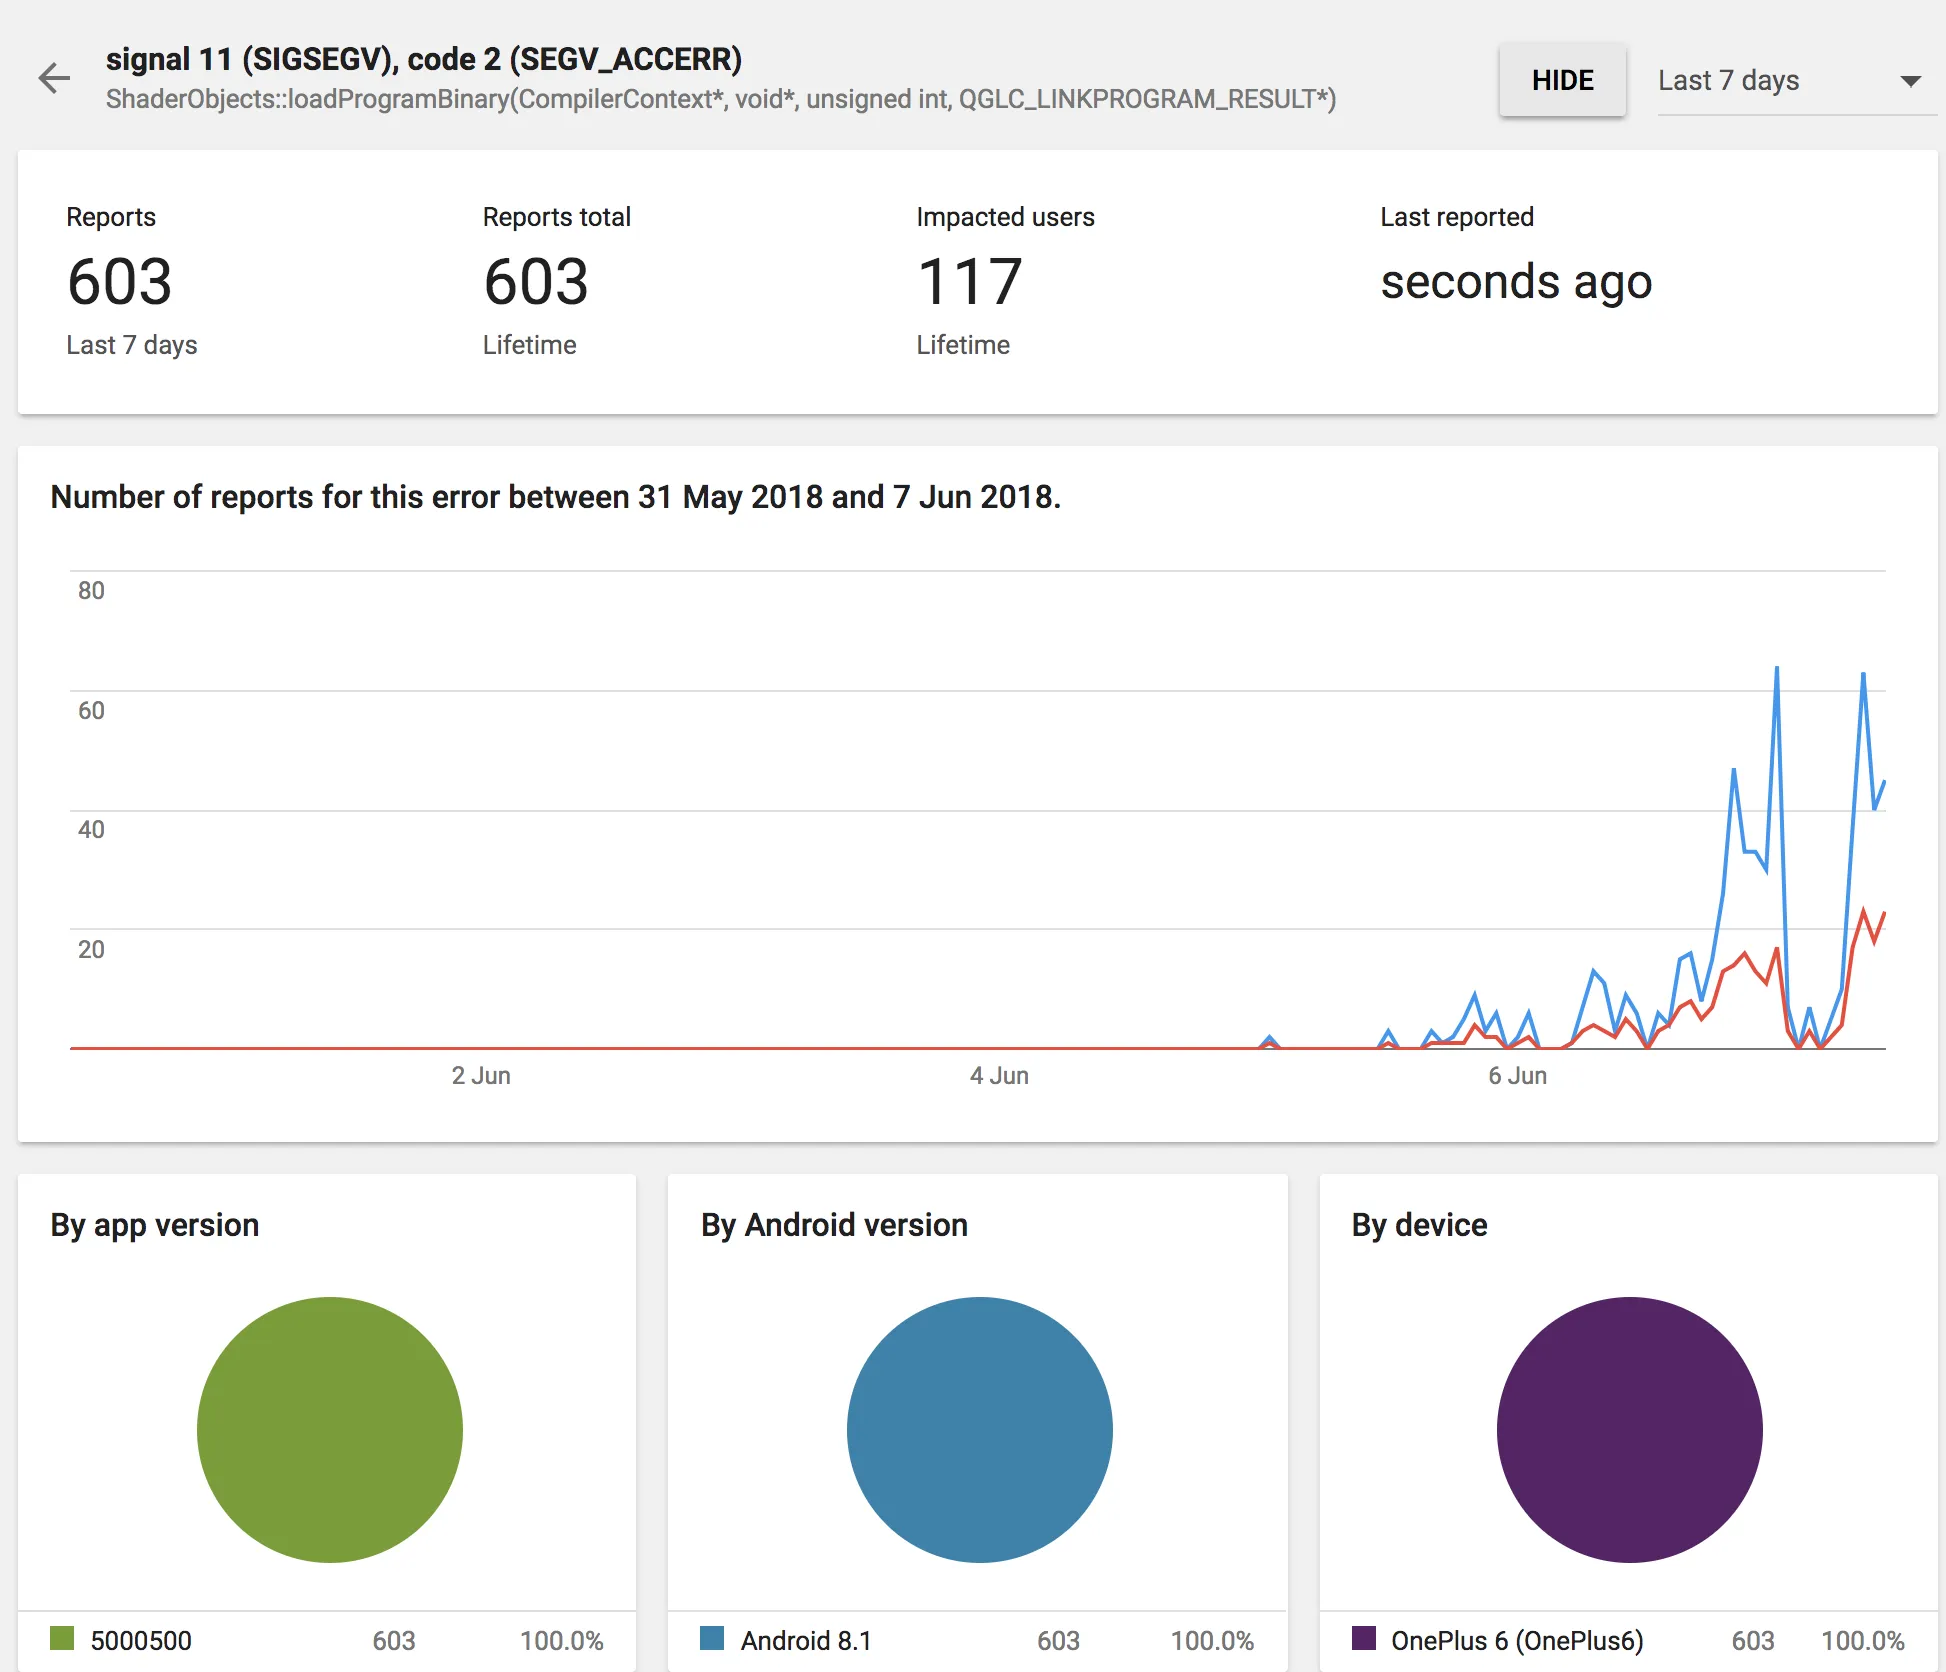
Task: Click the blue Android version pie chart
Action: click(x=979, y=1429)
